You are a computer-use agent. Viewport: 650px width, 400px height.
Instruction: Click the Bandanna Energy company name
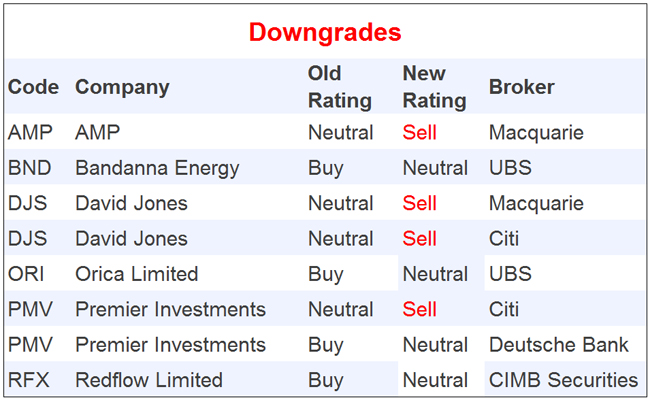(x=157, y=168)
